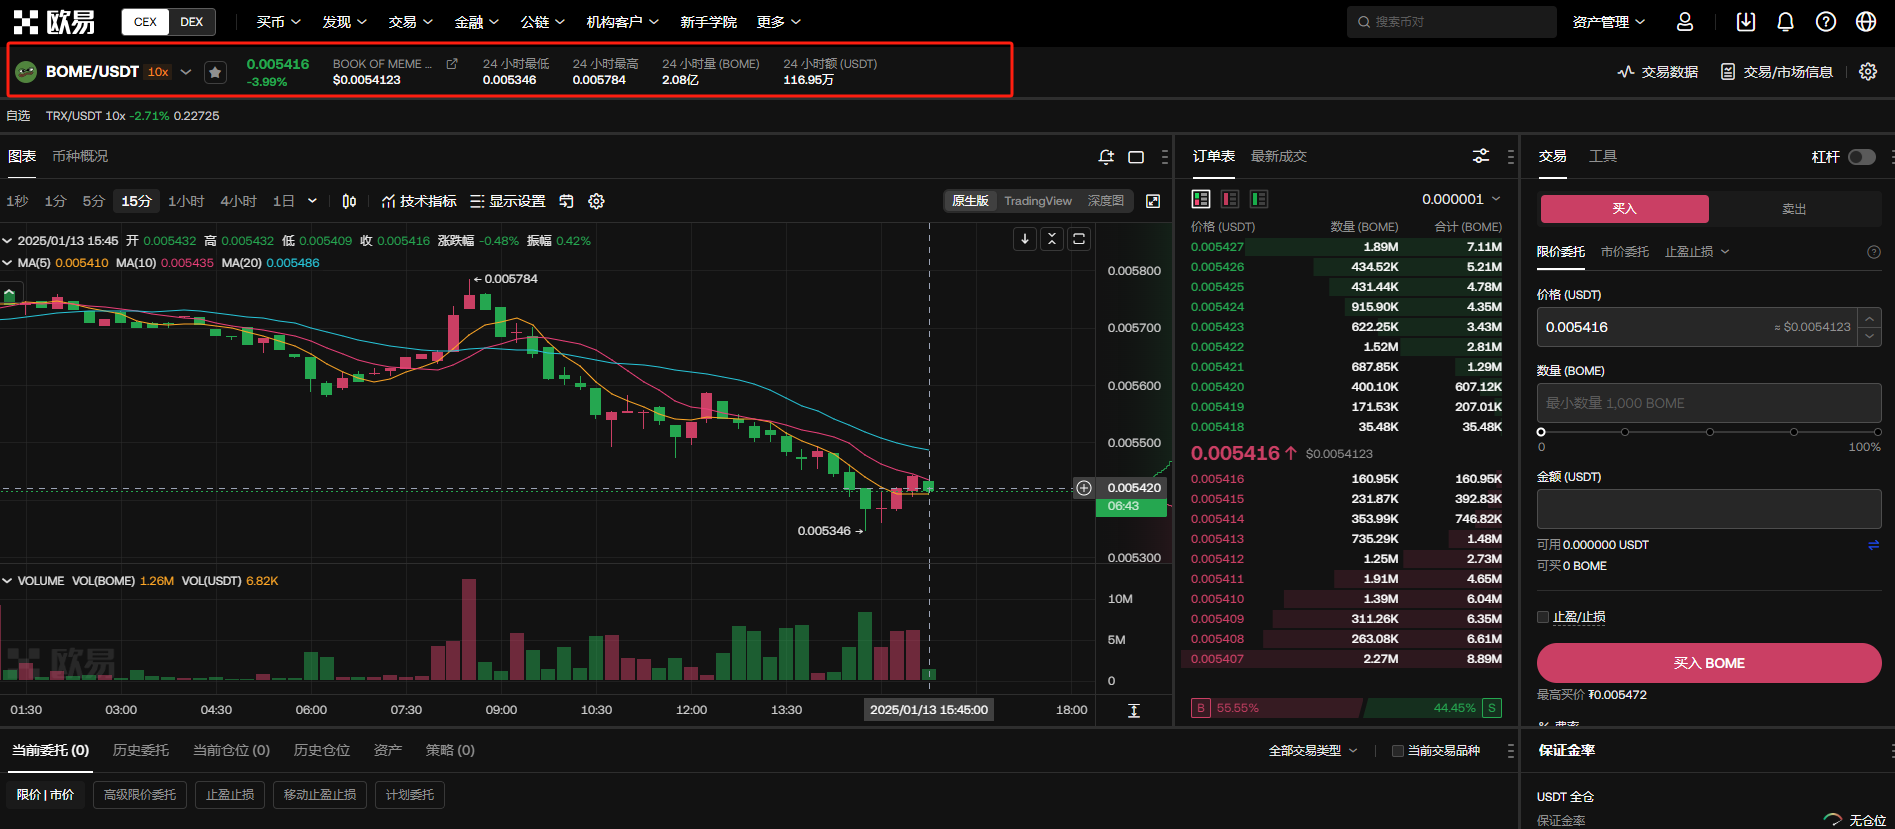Screen dimensions: 1895x829
Task: Switch chart layout with rectangle icon
Action: pyautogui.click(x=1136, y=157)
